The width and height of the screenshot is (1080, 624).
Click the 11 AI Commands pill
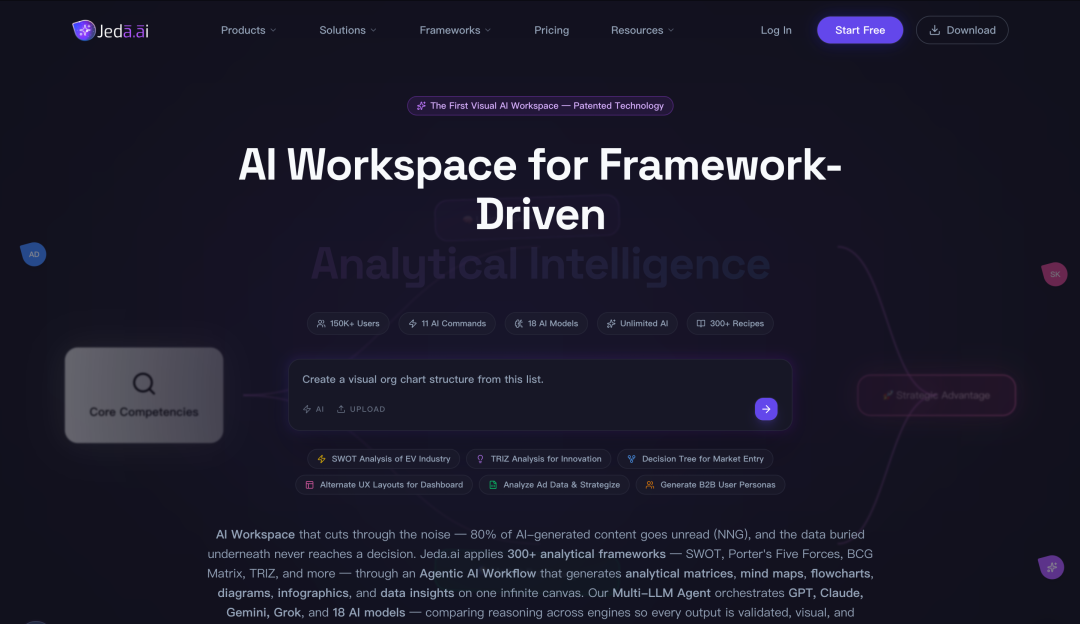(x=447, y=324)
